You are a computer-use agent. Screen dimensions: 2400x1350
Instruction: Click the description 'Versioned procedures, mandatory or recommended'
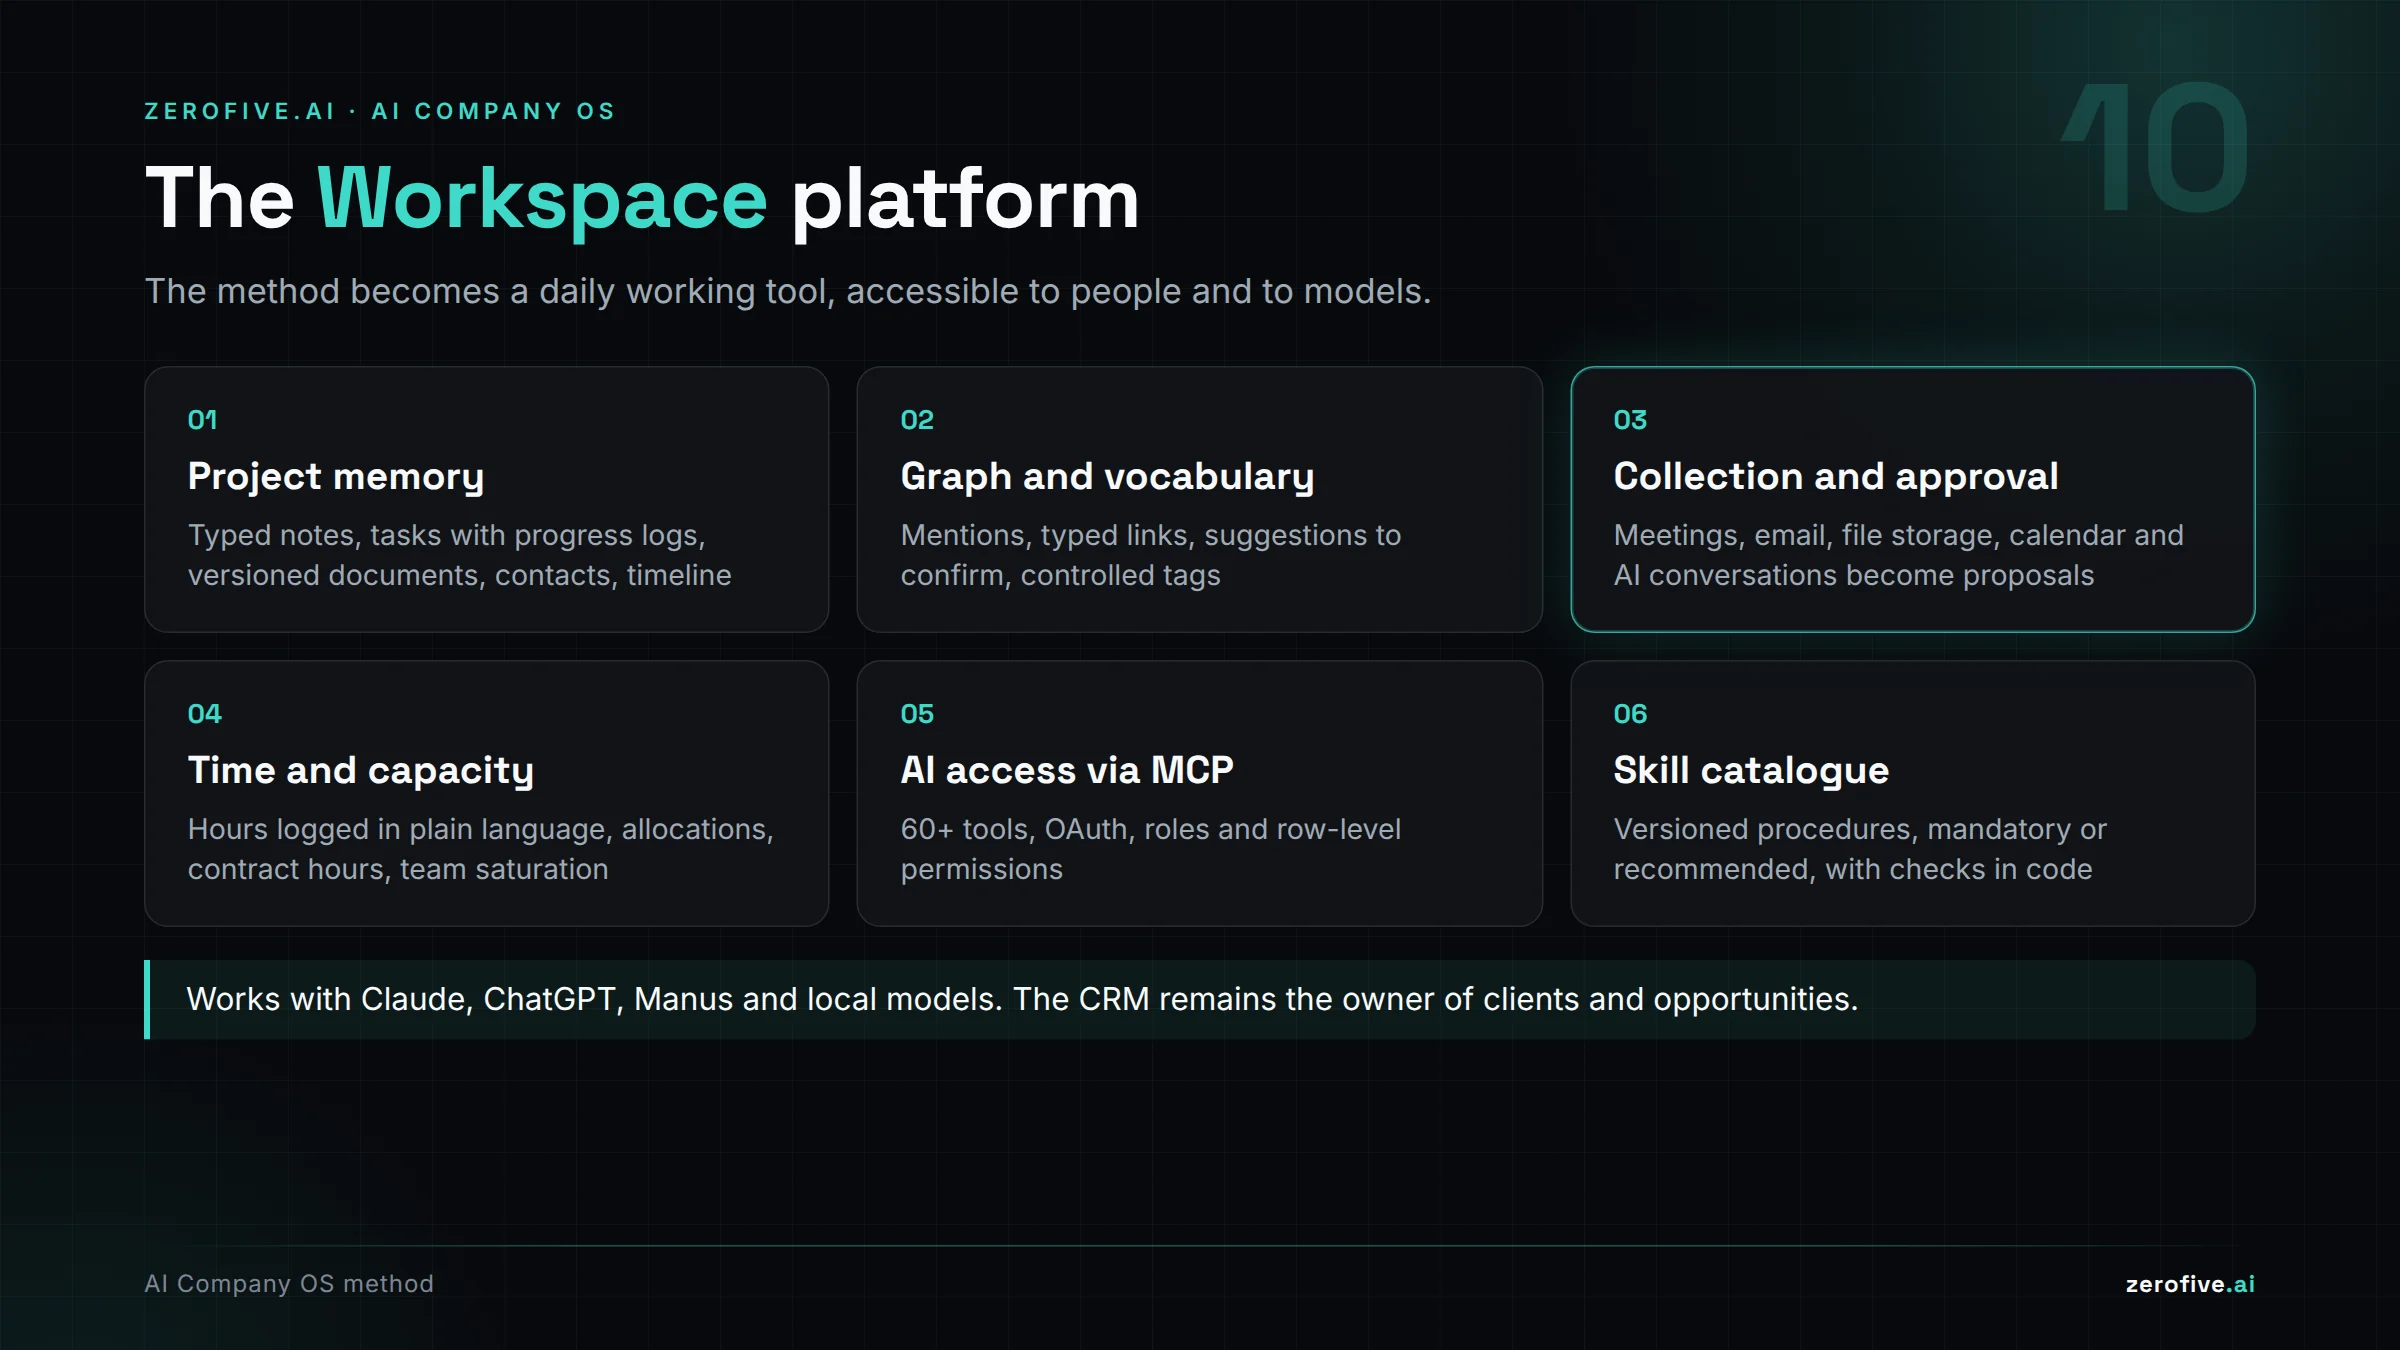(1860, 849)
